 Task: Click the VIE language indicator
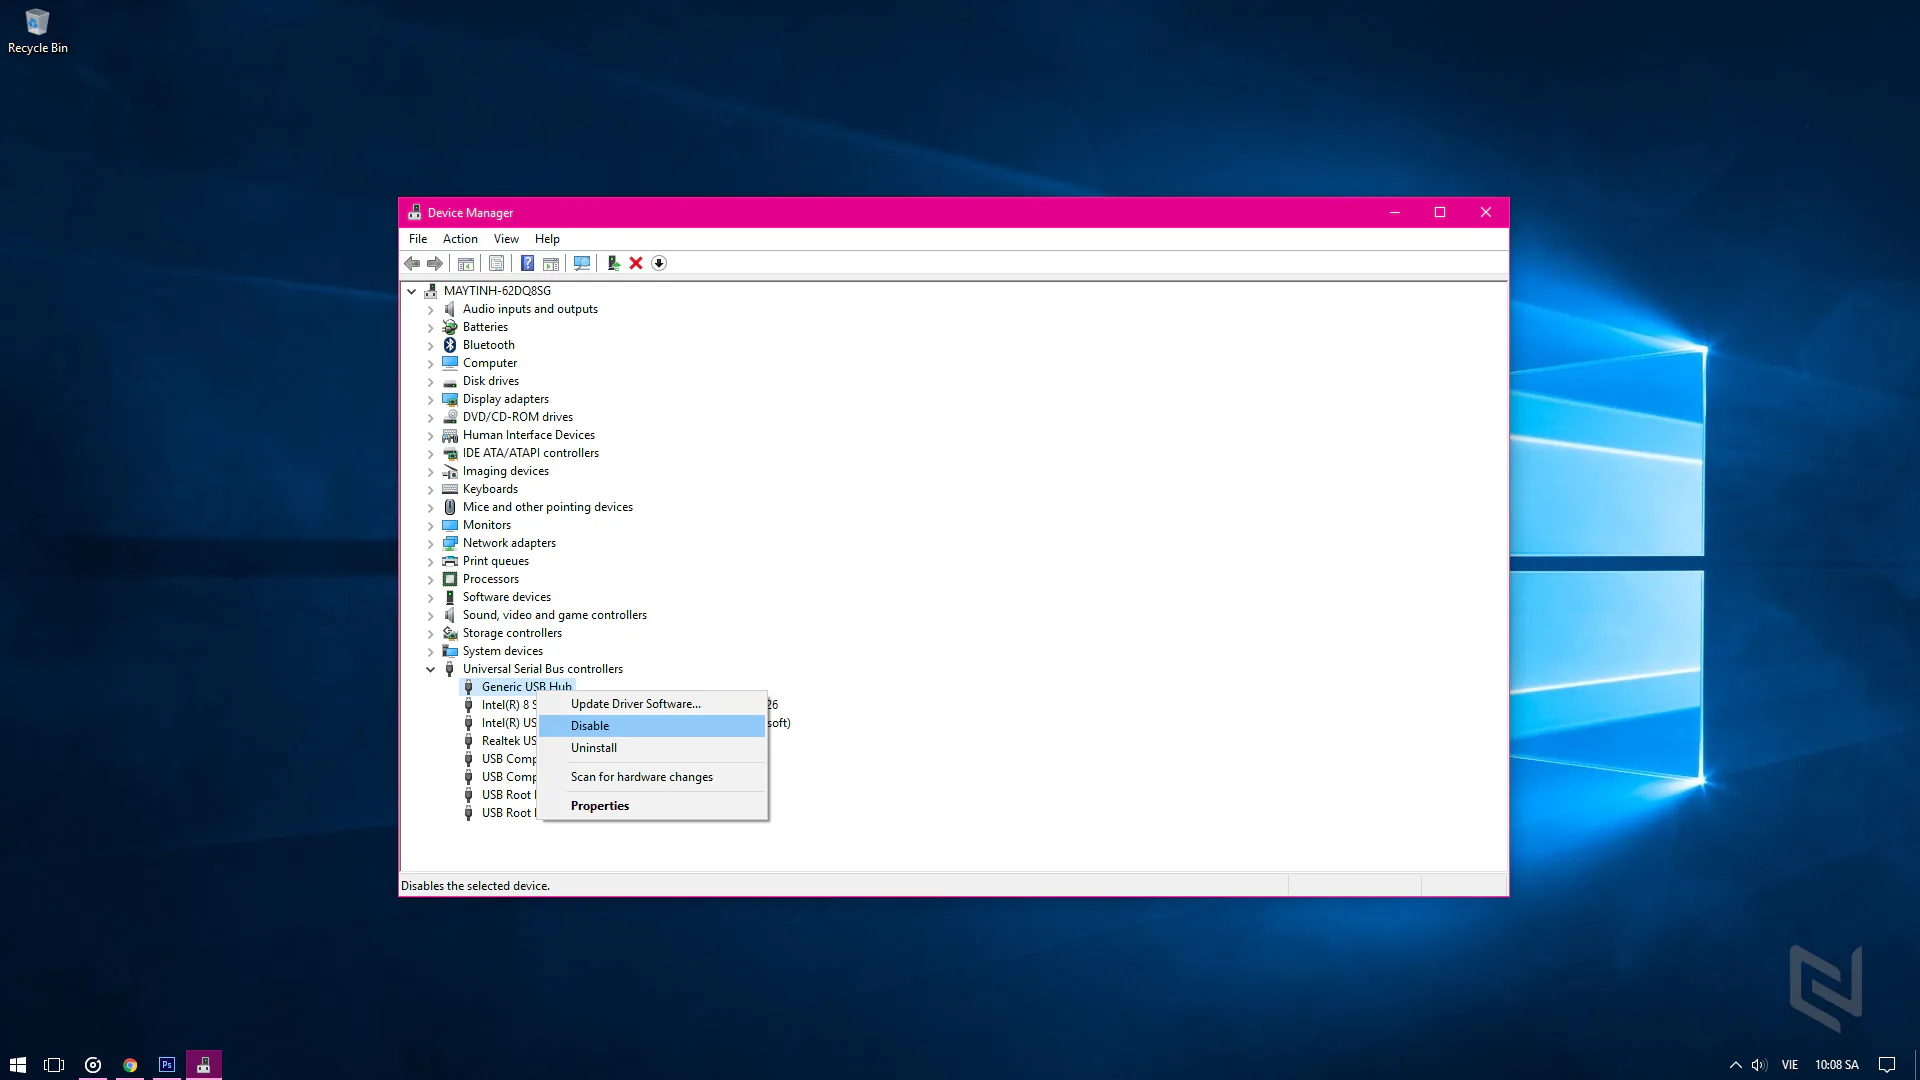click(x=1790, y=1065)
